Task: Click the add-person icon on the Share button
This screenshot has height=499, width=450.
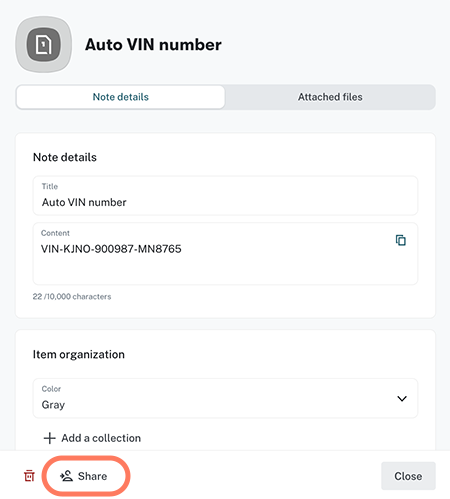Action: click(x=66, y=476)
